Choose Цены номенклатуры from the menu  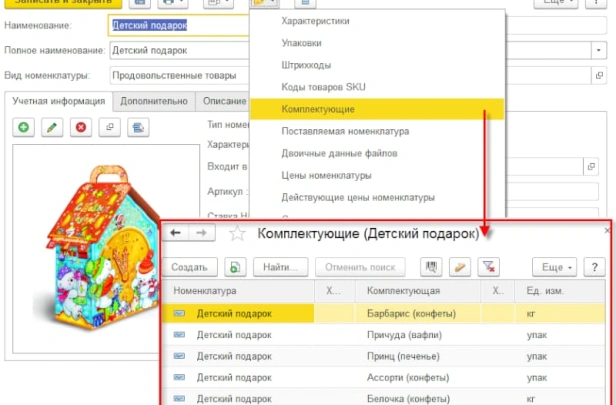pyautogui.click(x=326, y=175)
